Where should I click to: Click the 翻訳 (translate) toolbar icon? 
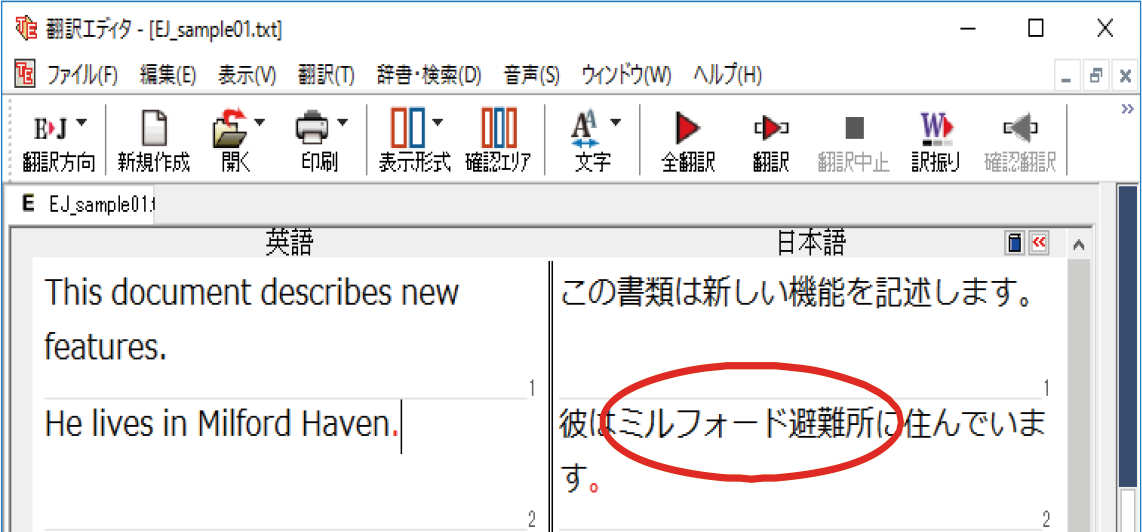pyautogui.click(x=770, y=129)
